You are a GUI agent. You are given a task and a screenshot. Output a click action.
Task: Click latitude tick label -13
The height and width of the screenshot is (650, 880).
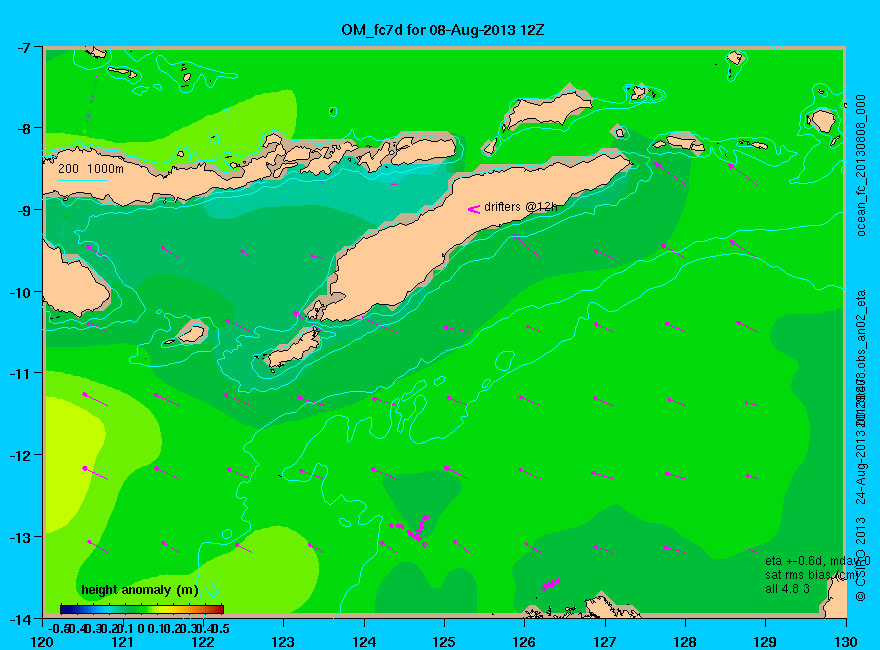20,537
